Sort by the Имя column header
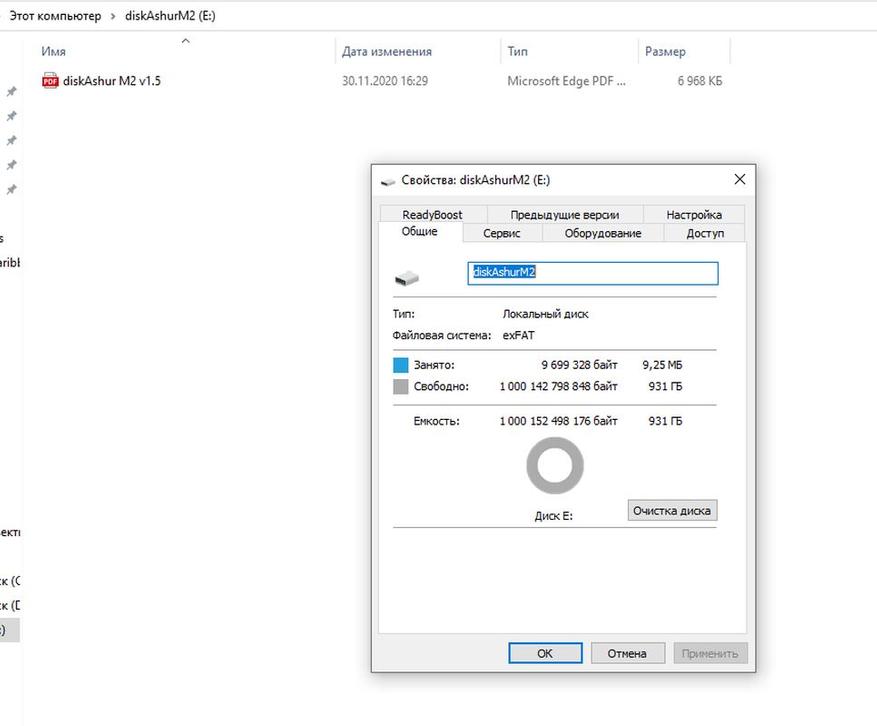The image size is (877, 726). click(x=53, y=51)
